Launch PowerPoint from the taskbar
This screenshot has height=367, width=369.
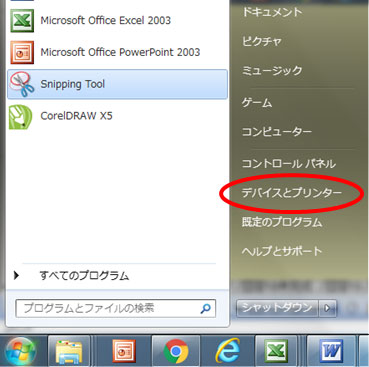click(124, 351)
